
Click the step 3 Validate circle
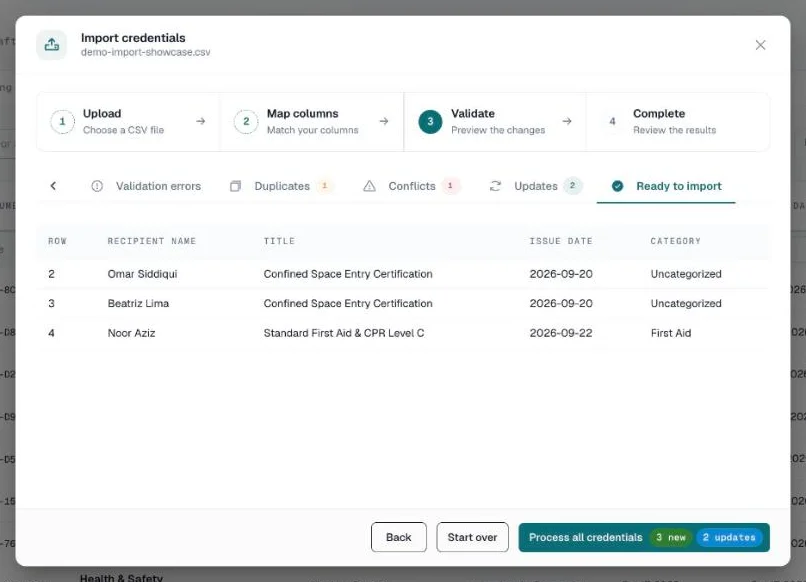[x=430, y=122]
